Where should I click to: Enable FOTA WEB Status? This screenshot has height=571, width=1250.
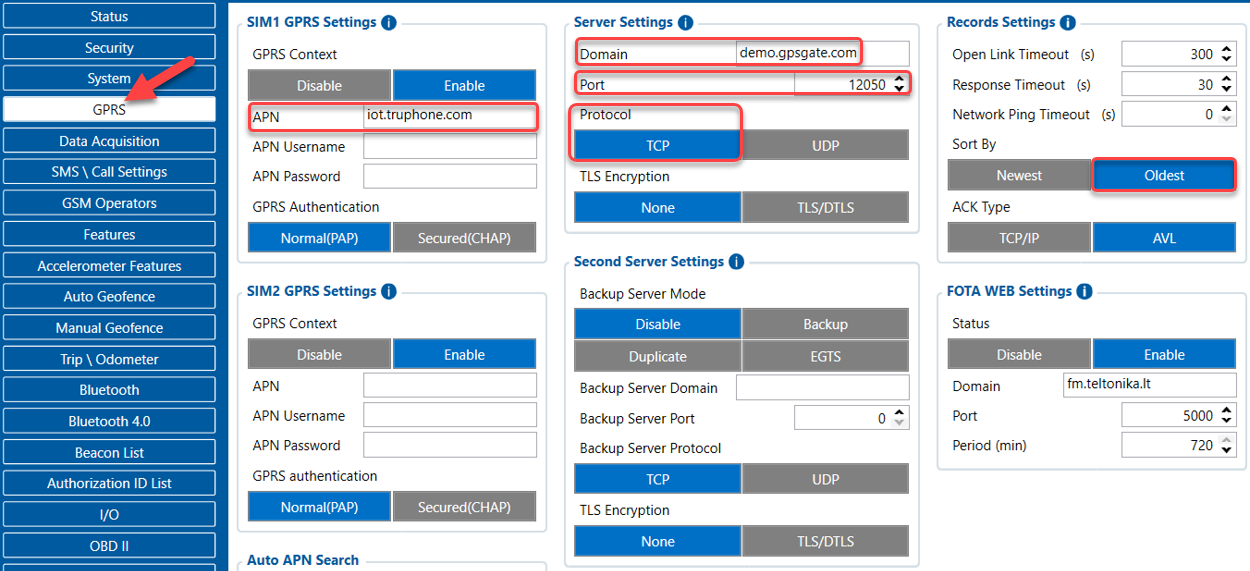coord(1164,354)
